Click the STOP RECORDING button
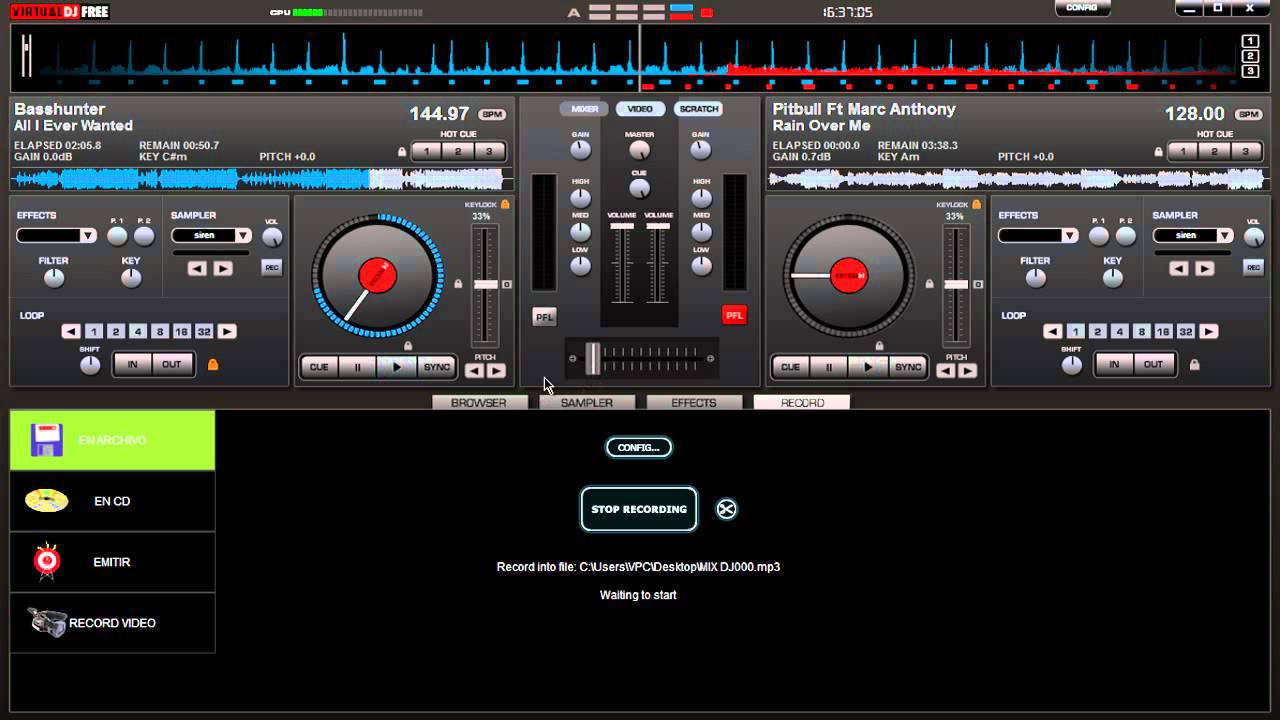 [x=639, y=509]
